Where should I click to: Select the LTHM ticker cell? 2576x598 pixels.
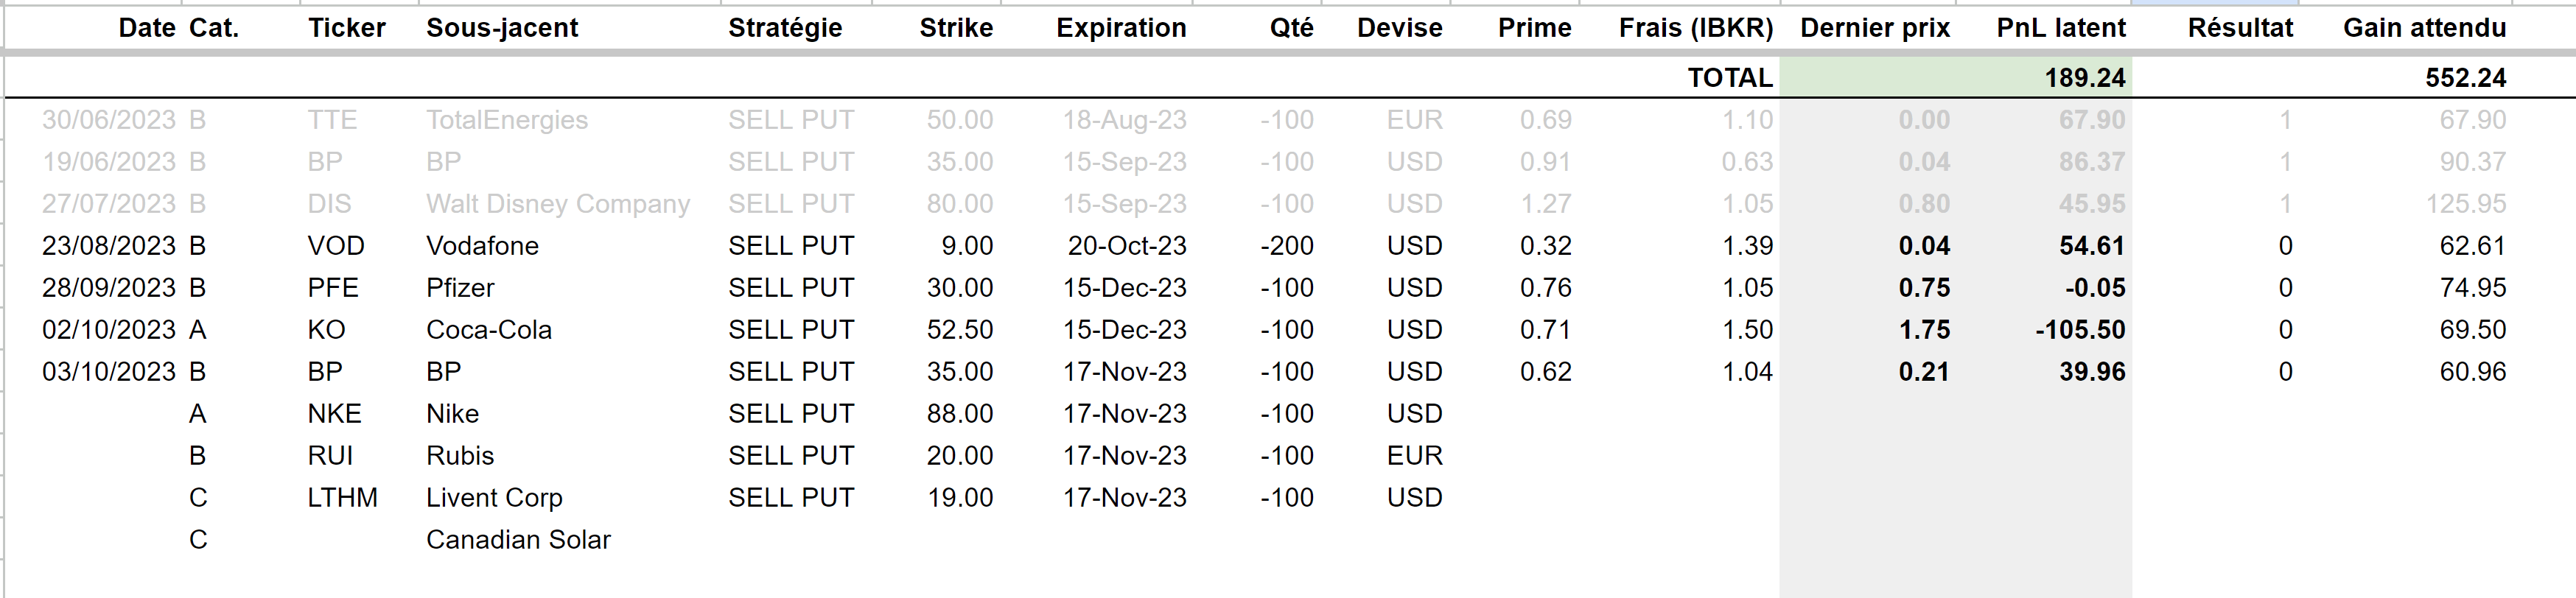342,498
